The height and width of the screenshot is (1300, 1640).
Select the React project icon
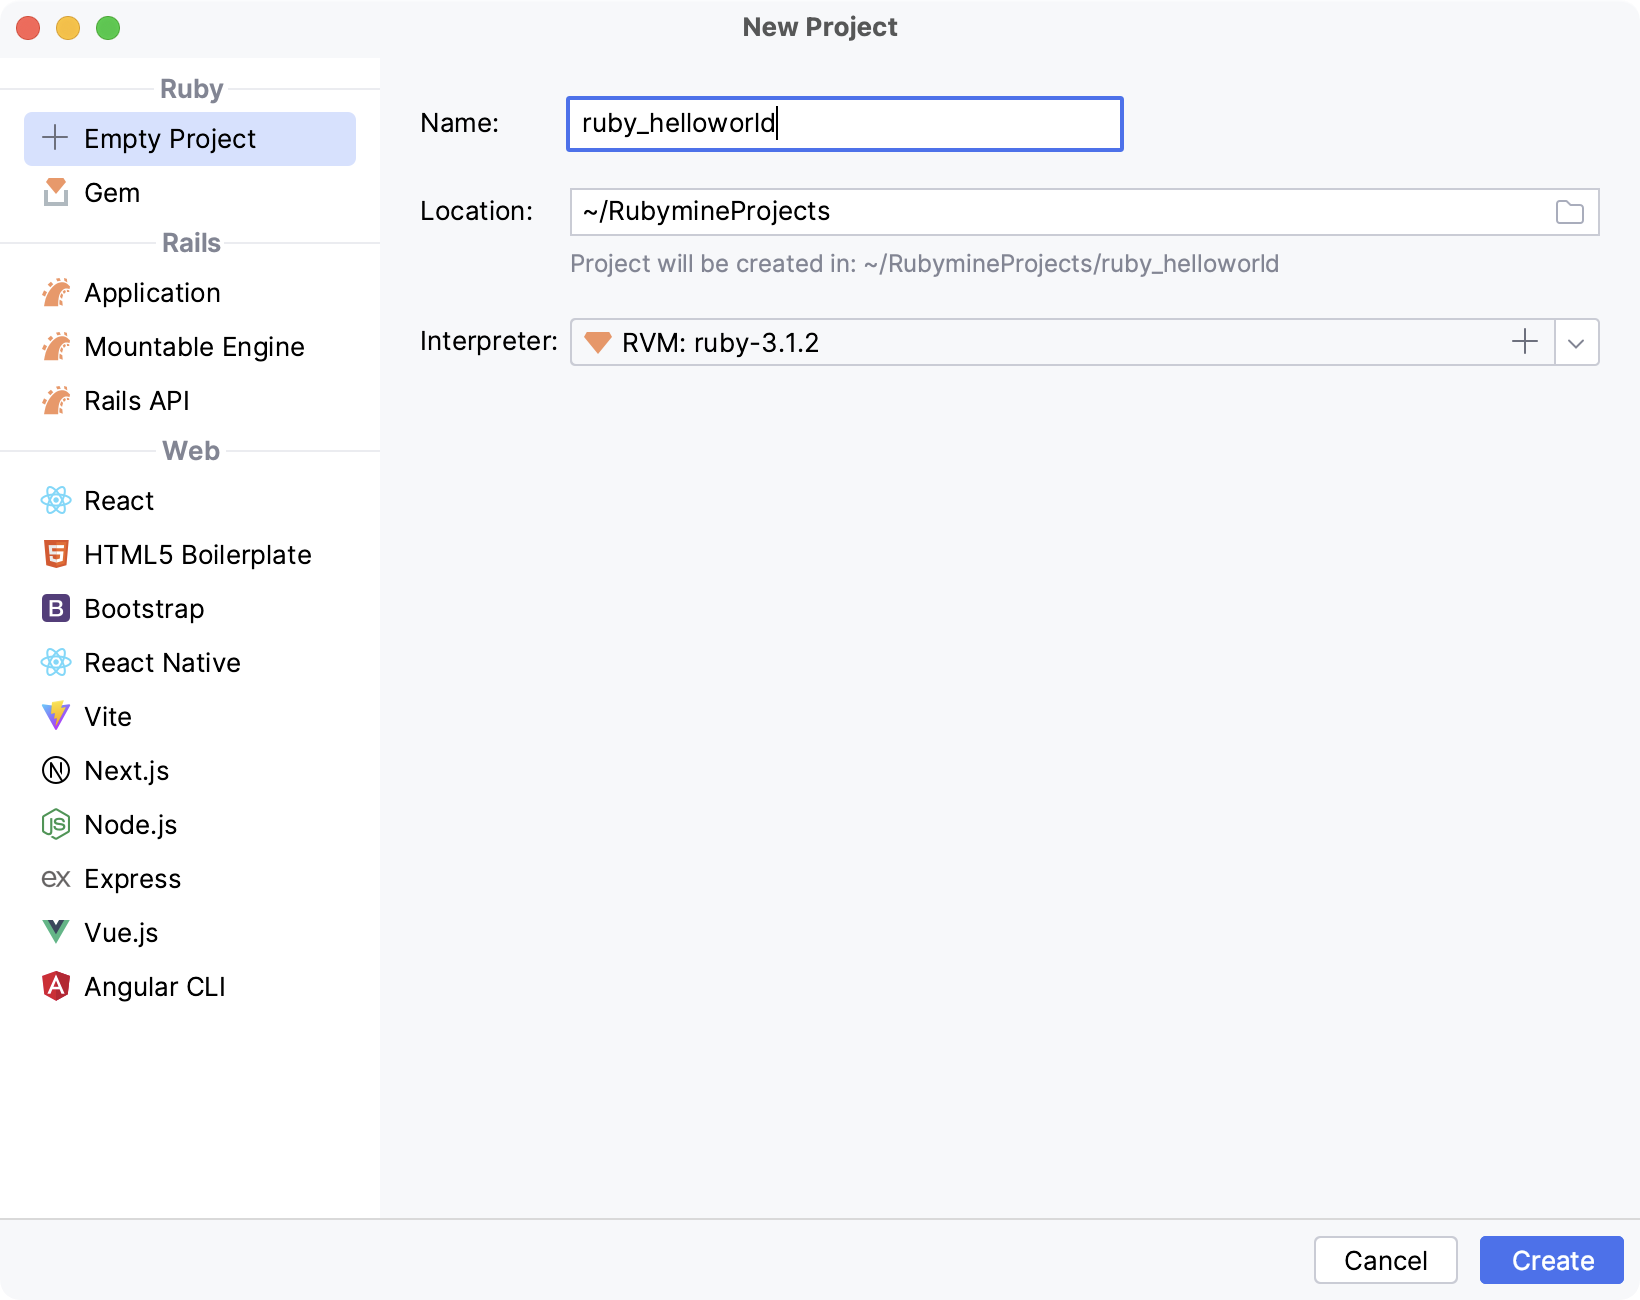[57, 500]
